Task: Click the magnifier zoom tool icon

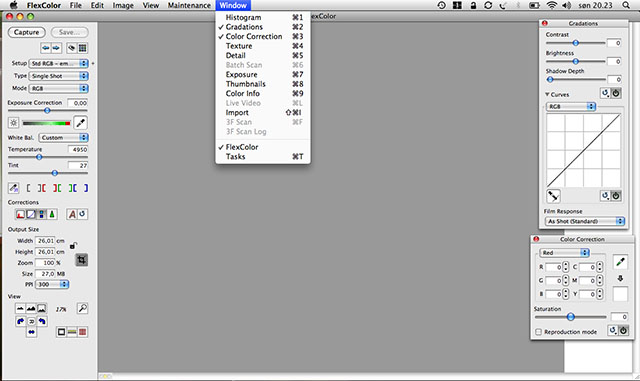Action: click(82, 308)
